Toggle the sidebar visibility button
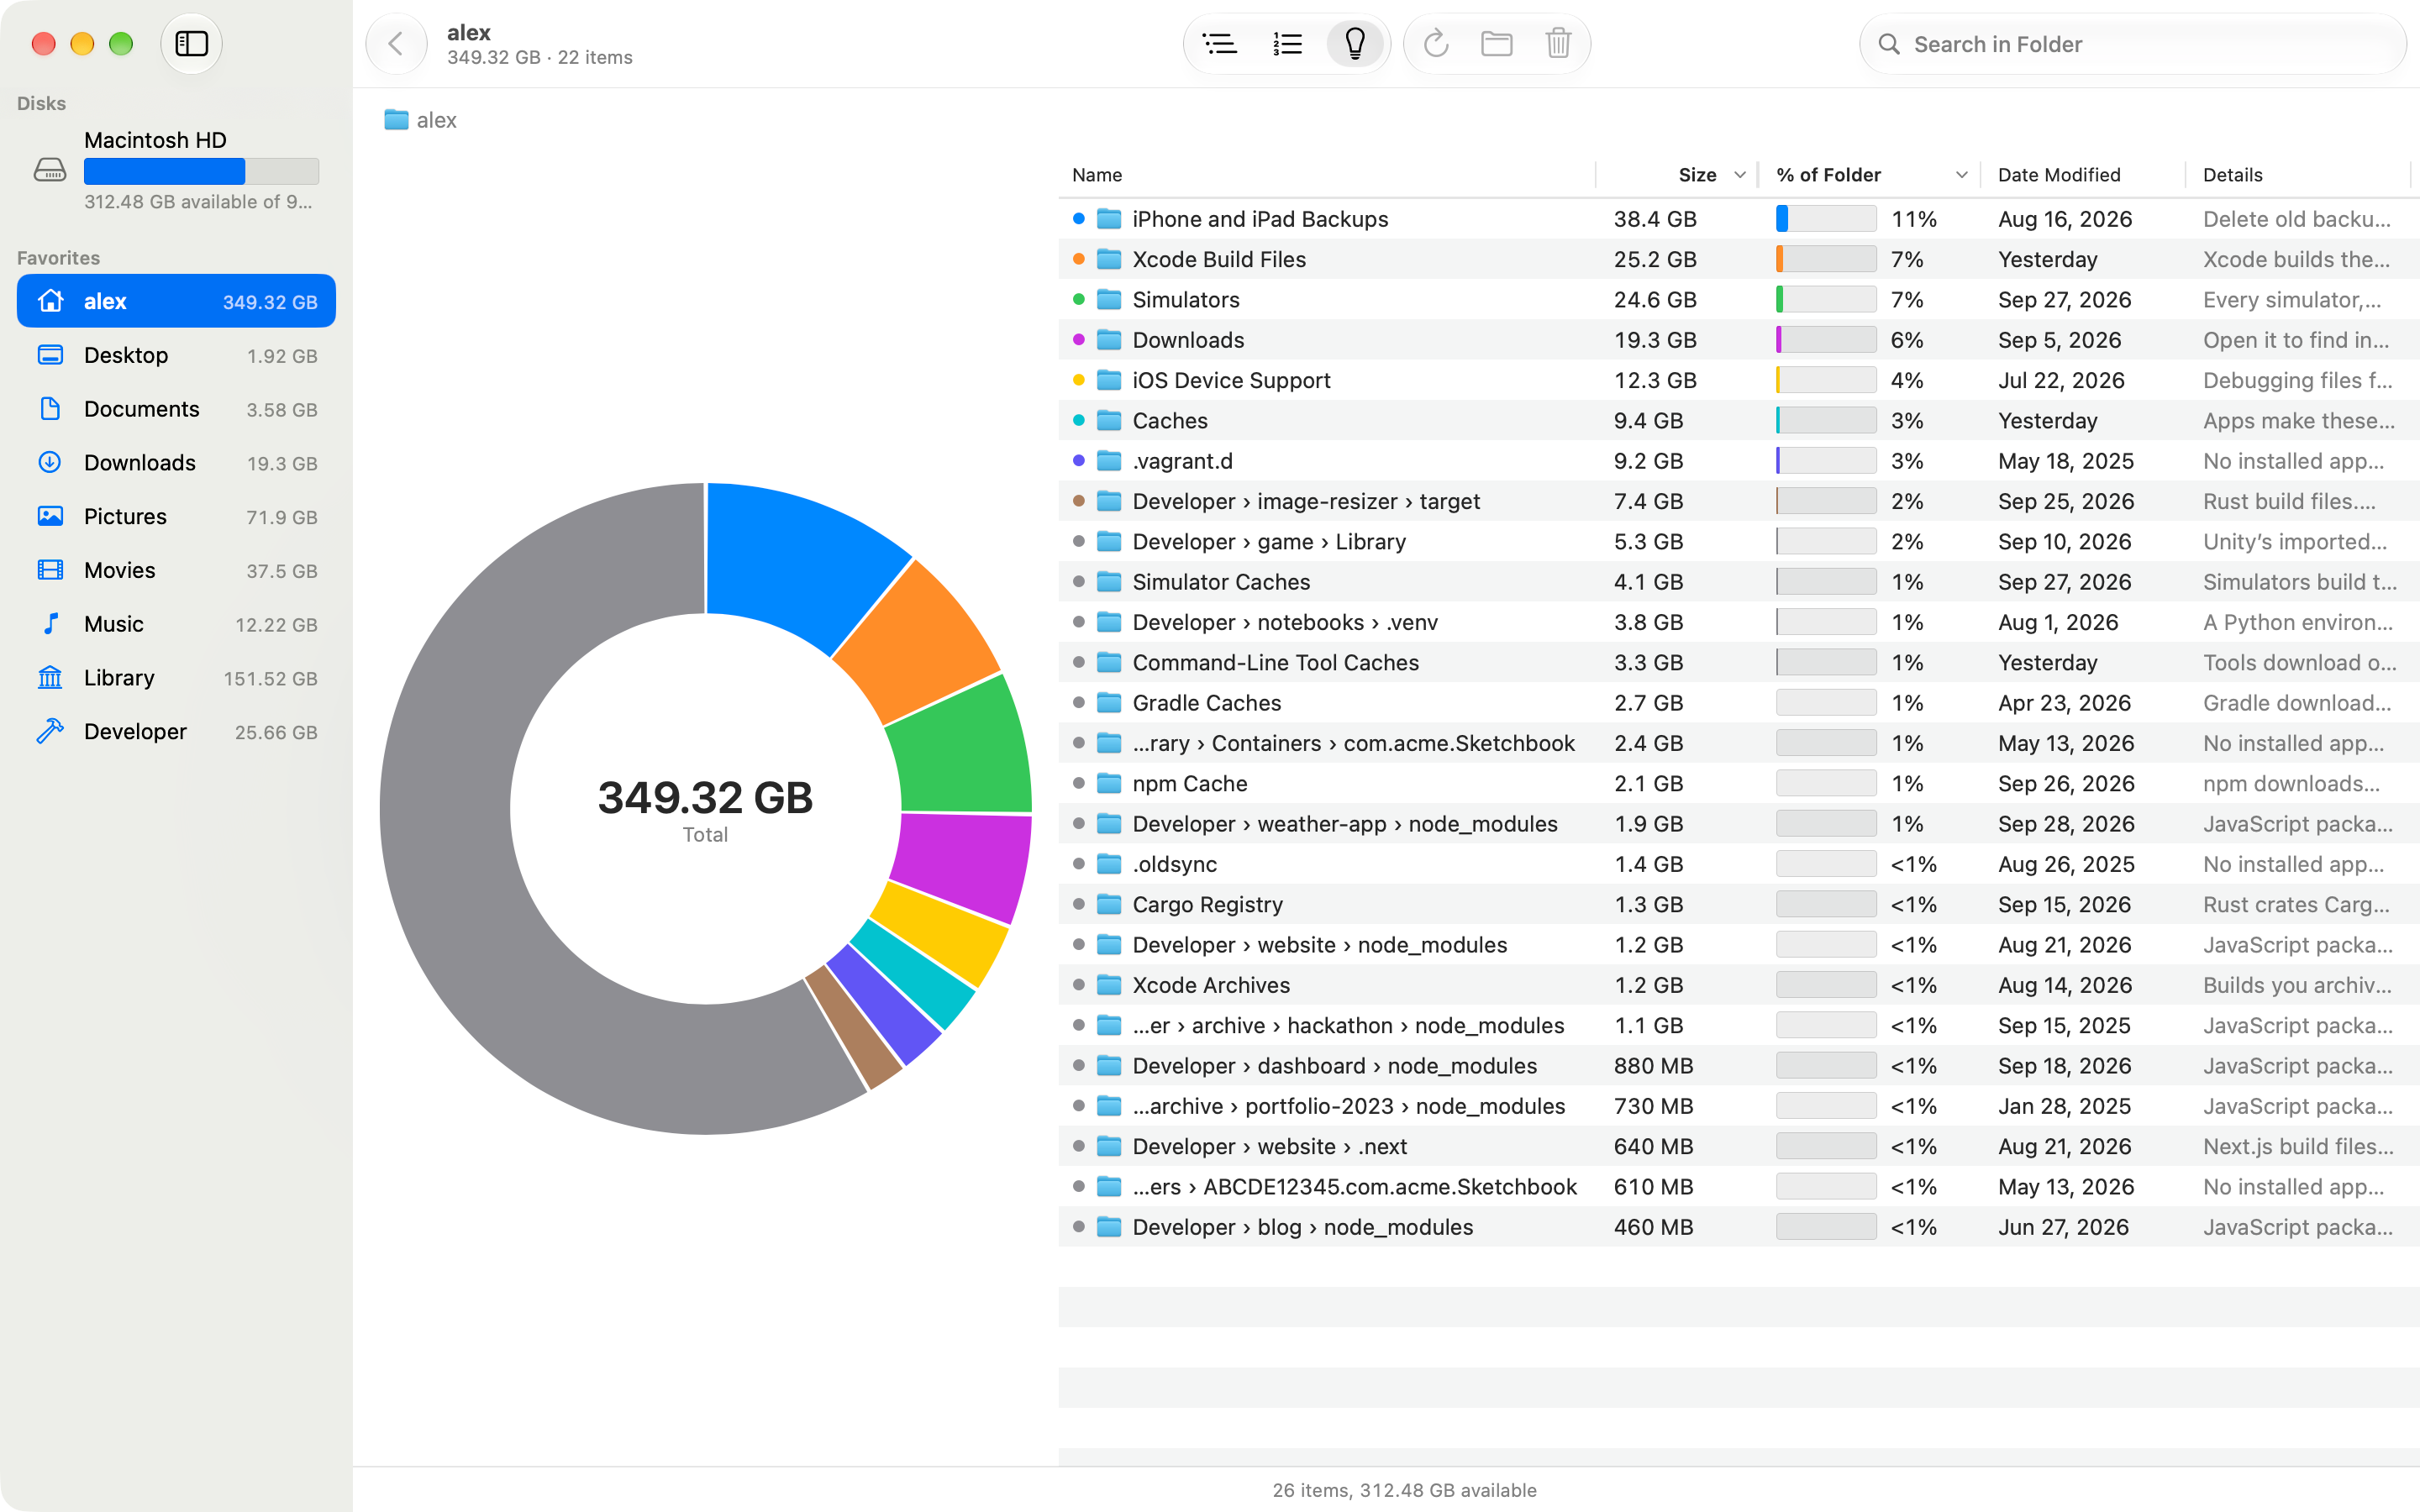The image size is (2420, 1512). (191, 44)
